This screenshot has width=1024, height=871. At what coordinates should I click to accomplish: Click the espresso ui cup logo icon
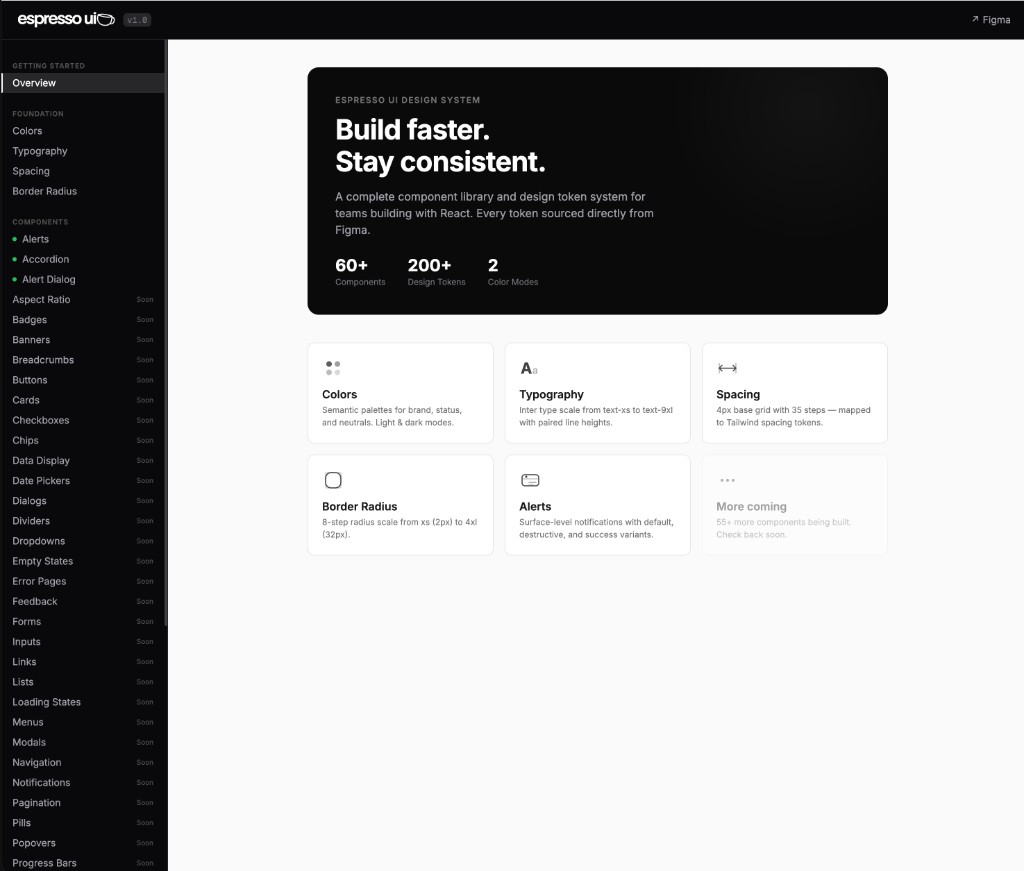[106, 20]
